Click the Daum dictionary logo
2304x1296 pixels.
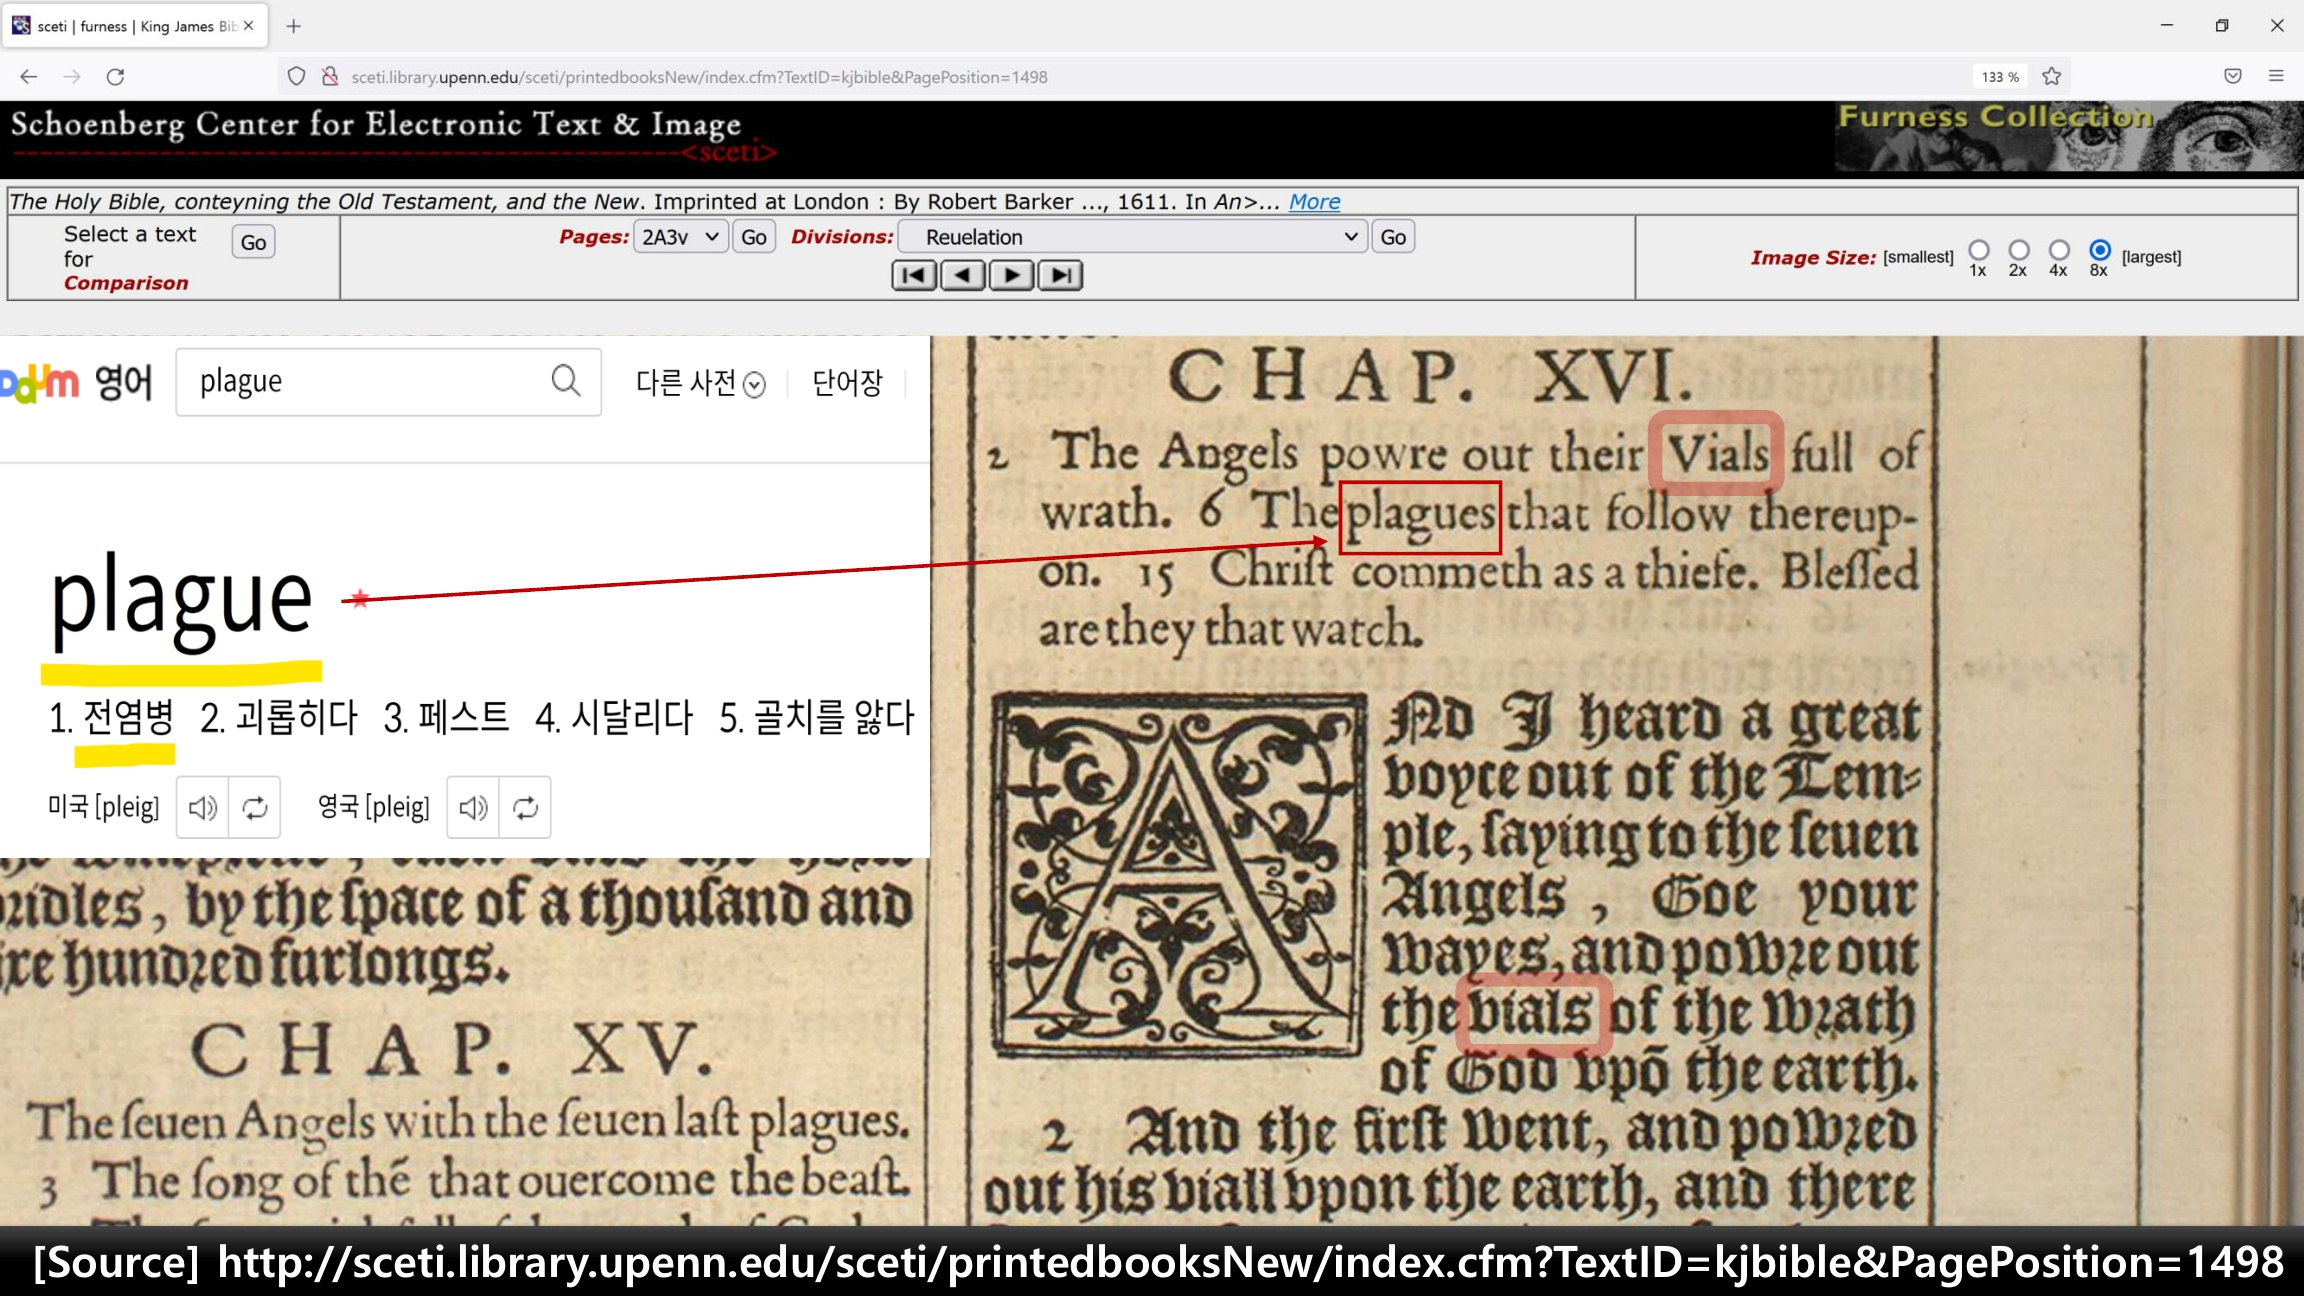tap(40, 383)
